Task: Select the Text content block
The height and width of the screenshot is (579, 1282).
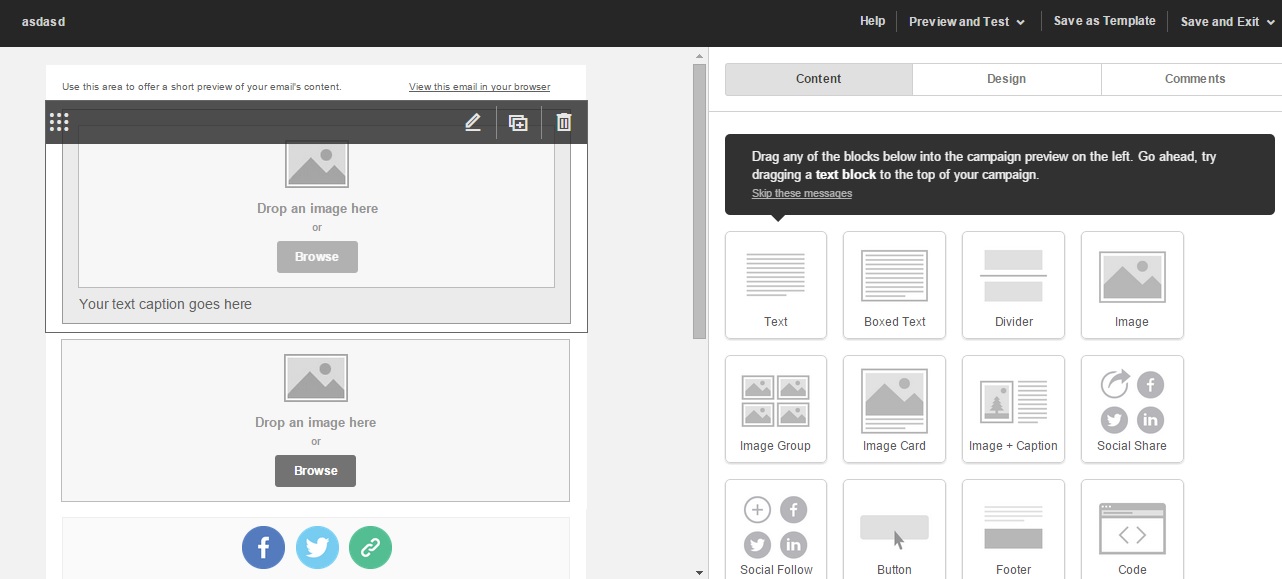Action: [775, 285]
